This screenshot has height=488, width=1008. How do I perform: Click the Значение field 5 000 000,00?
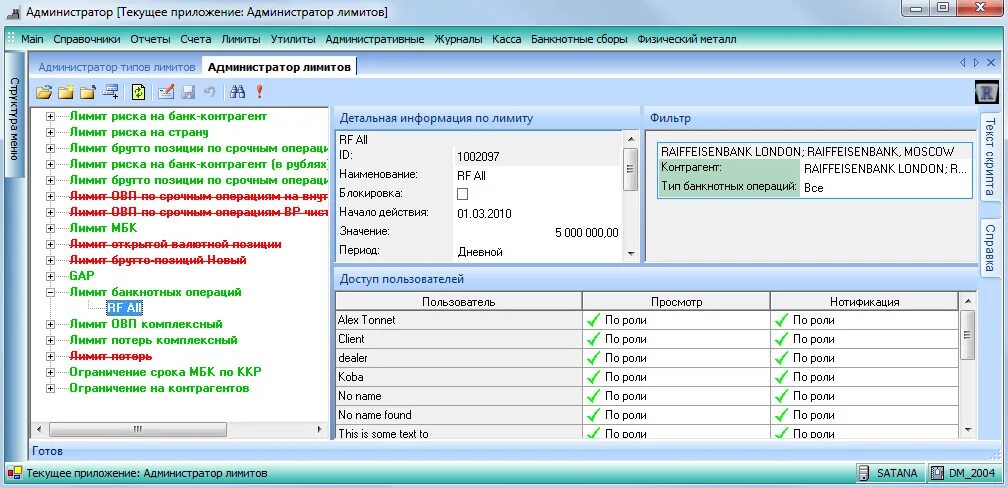click(586, 232)
